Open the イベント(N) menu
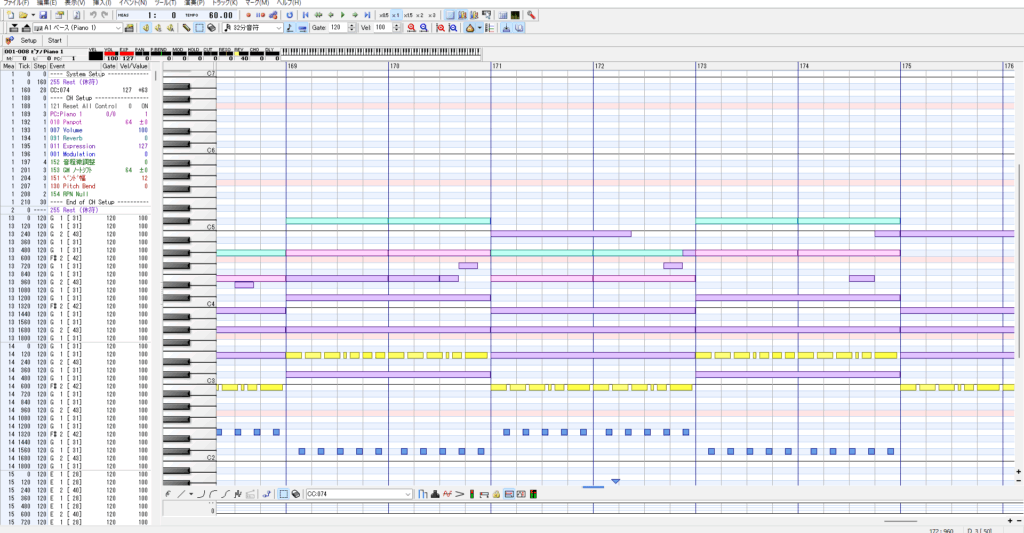Image resolution: width=1024 pixels, height=533 pixels. pos(133,3)
